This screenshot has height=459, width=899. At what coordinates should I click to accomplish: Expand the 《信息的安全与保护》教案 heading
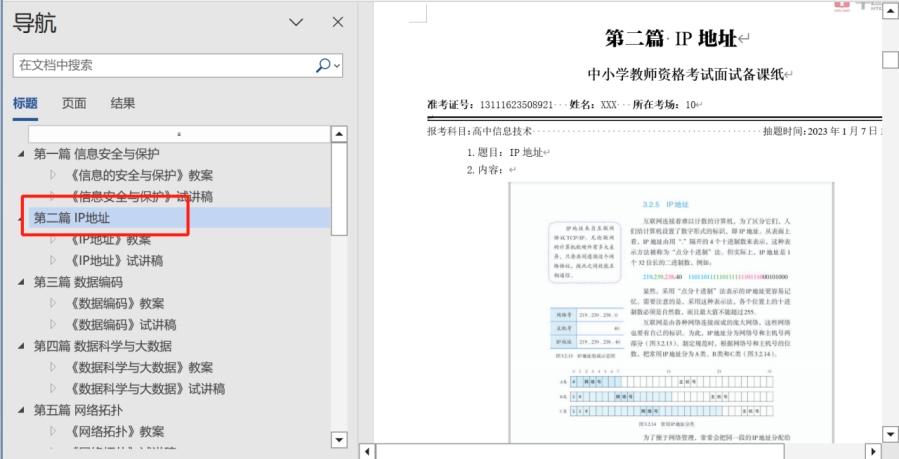[x=53, y=175]
